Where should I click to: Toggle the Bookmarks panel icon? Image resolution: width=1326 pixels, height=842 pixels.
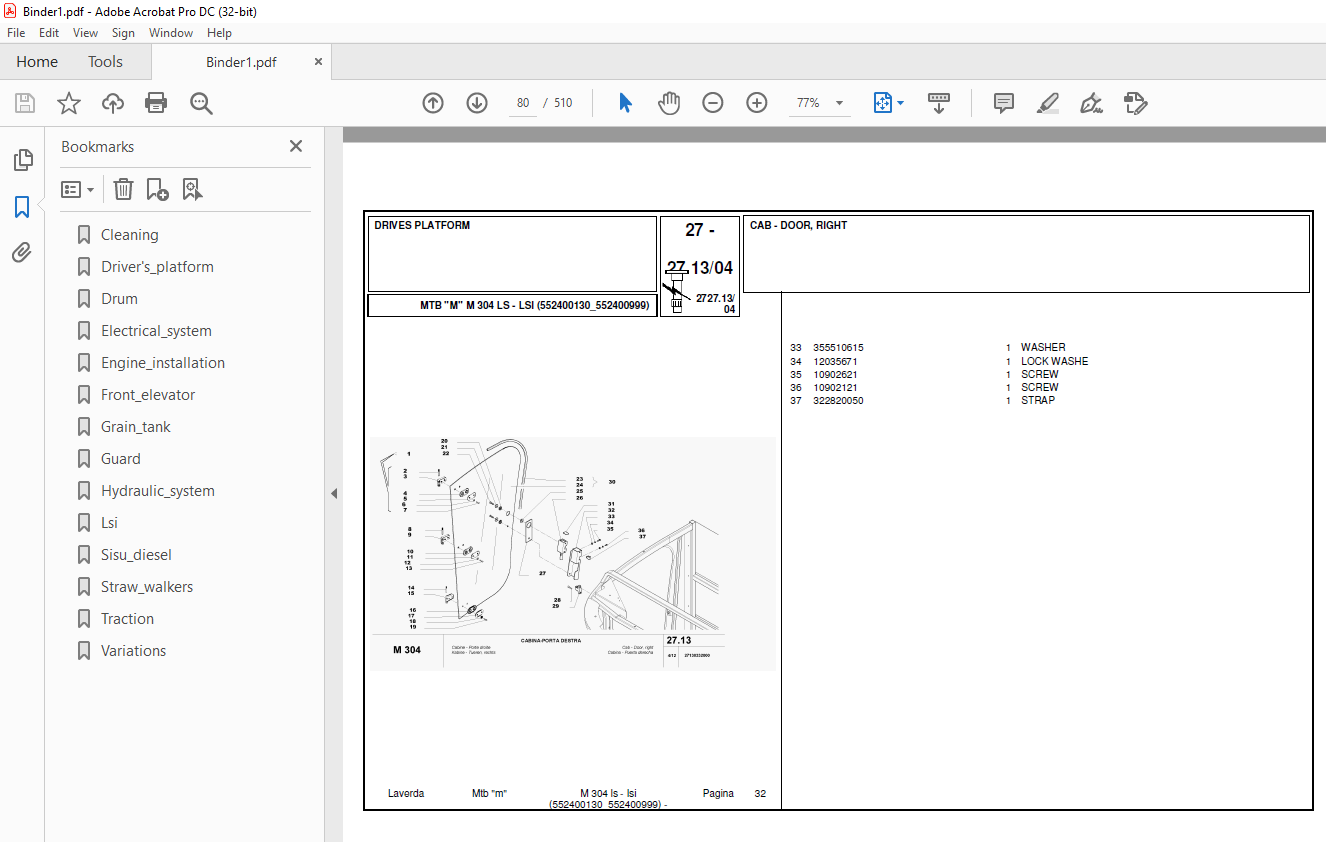coord(22,207)
